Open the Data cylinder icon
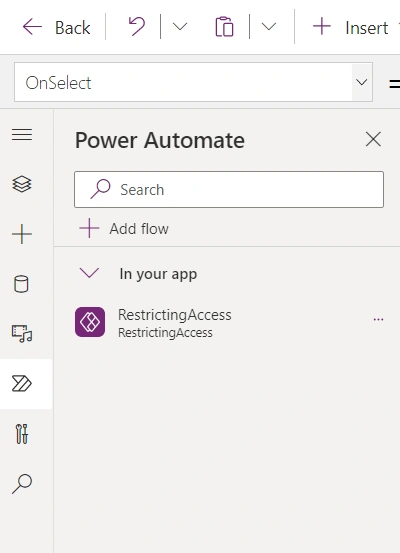This screenshot has width=400, height=553. point(21,284)
